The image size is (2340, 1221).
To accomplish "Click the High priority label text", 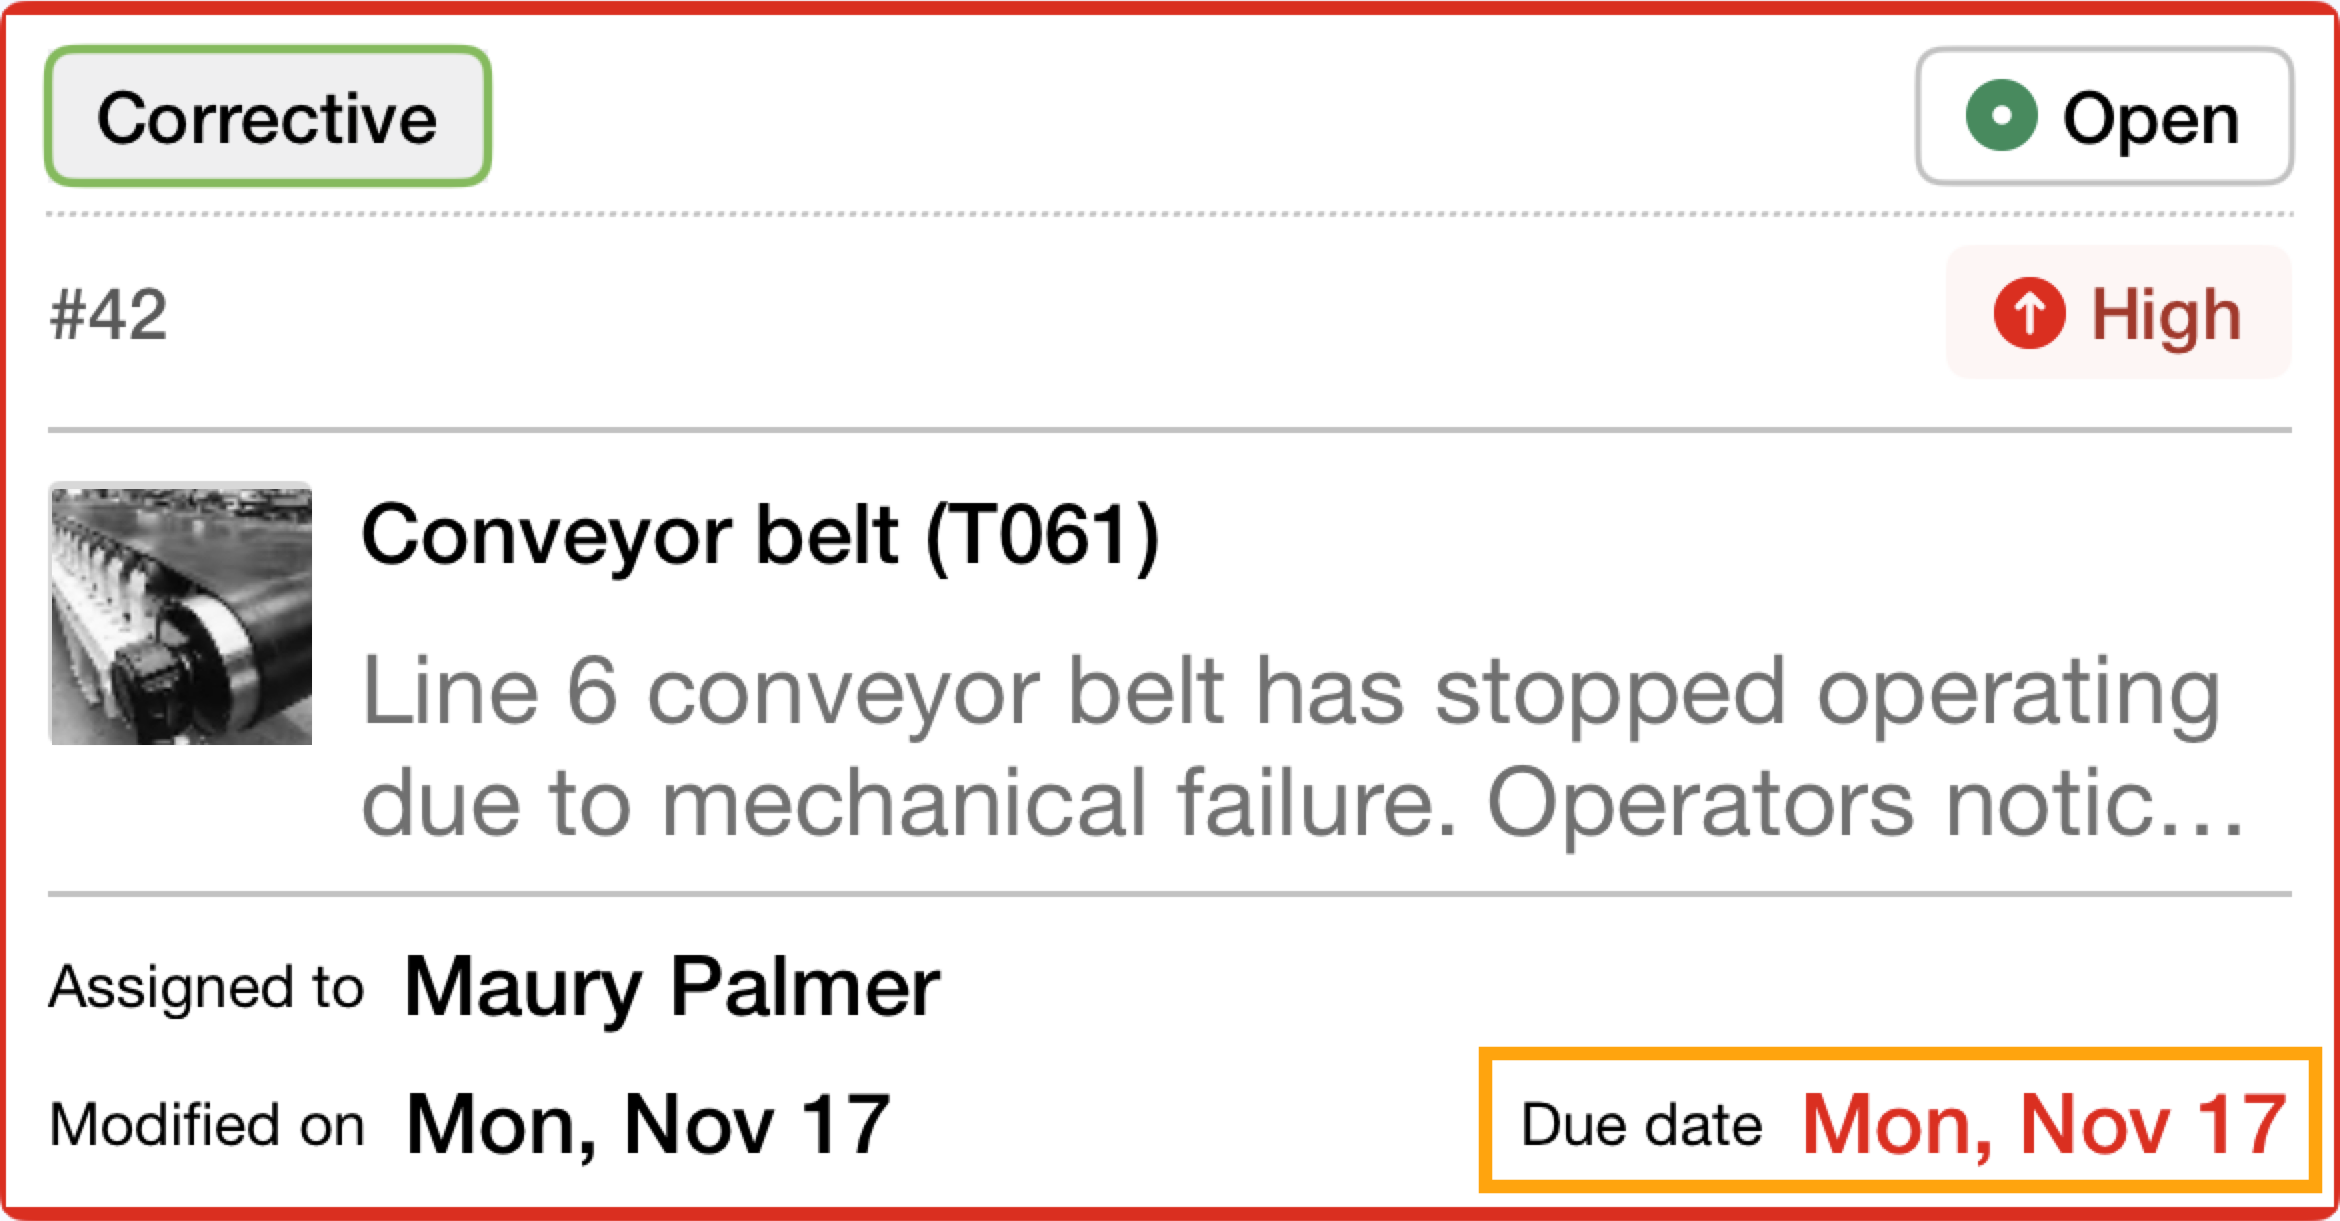I will [2166, 315].
